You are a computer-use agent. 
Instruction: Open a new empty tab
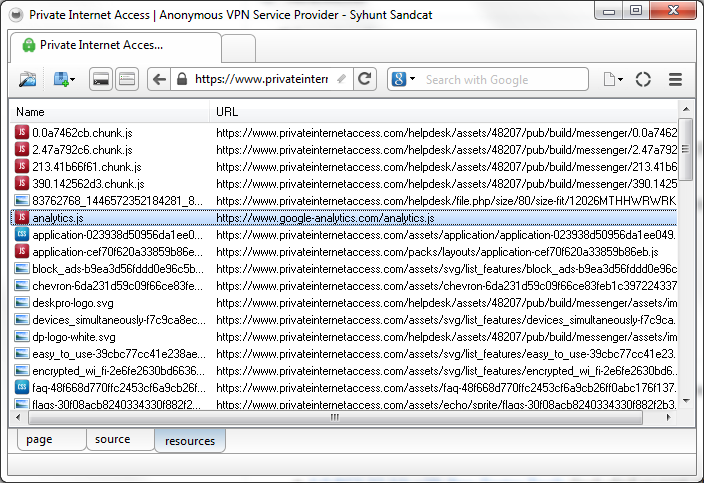coord(238,48)
